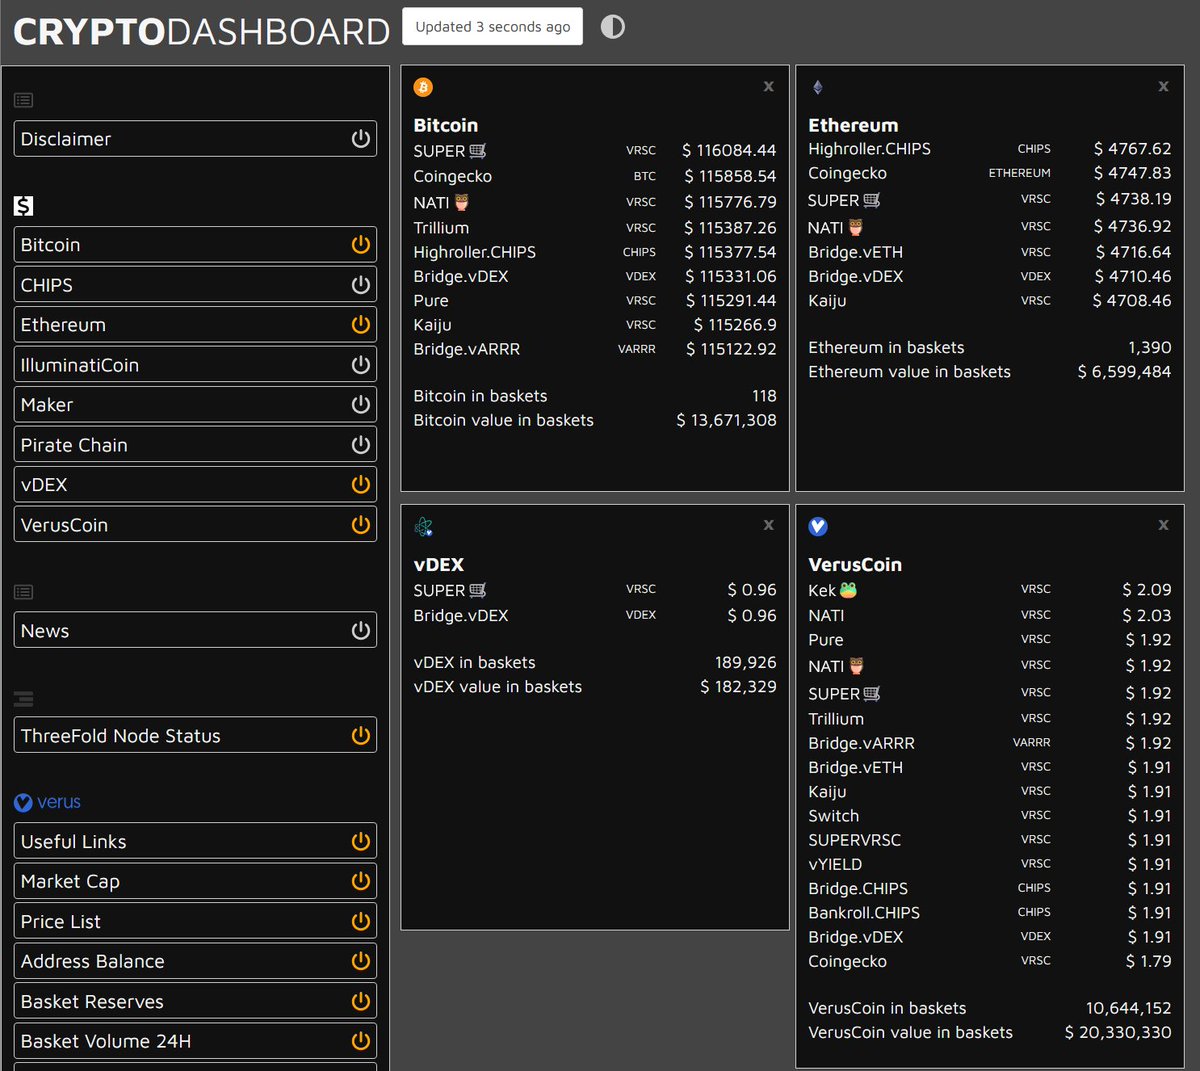Click vYIELD row in VerusCoin card
1200x1071 pixels.
coord(990,864)
